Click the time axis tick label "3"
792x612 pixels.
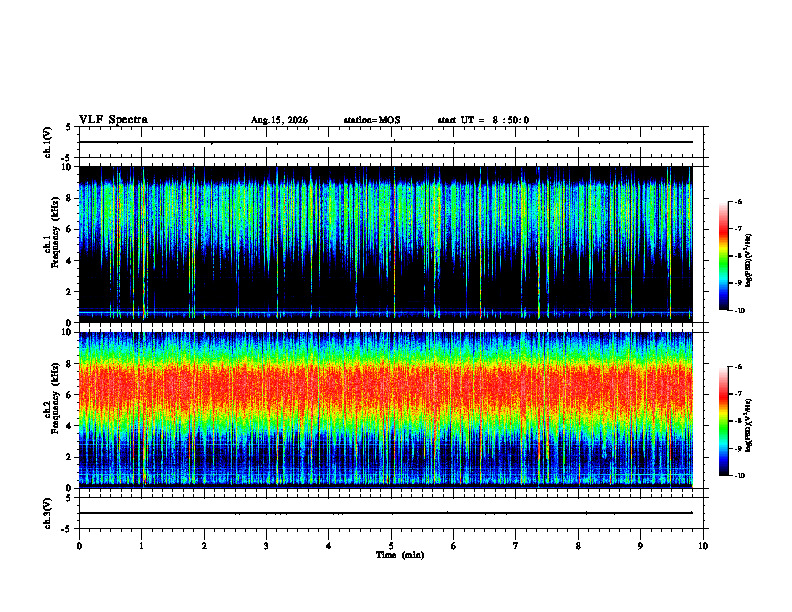[x=266, y=546]
